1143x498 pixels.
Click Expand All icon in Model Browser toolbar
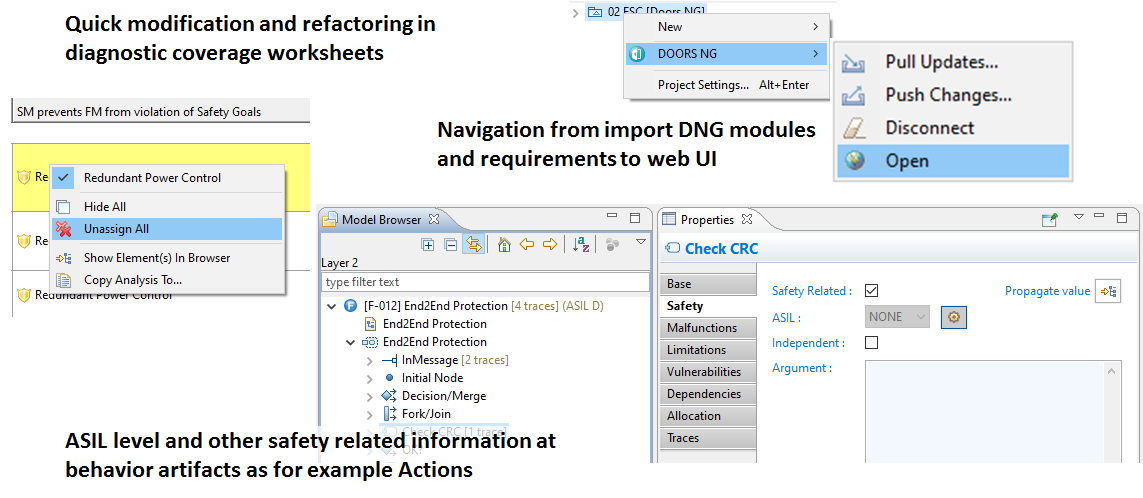click(x=428, y=244)
